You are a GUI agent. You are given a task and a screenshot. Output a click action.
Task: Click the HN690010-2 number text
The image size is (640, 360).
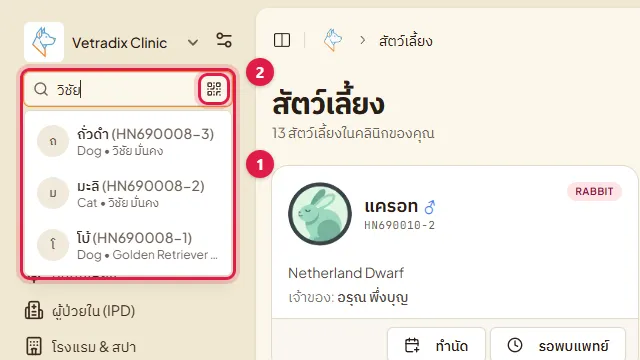(x=400, y=225)
